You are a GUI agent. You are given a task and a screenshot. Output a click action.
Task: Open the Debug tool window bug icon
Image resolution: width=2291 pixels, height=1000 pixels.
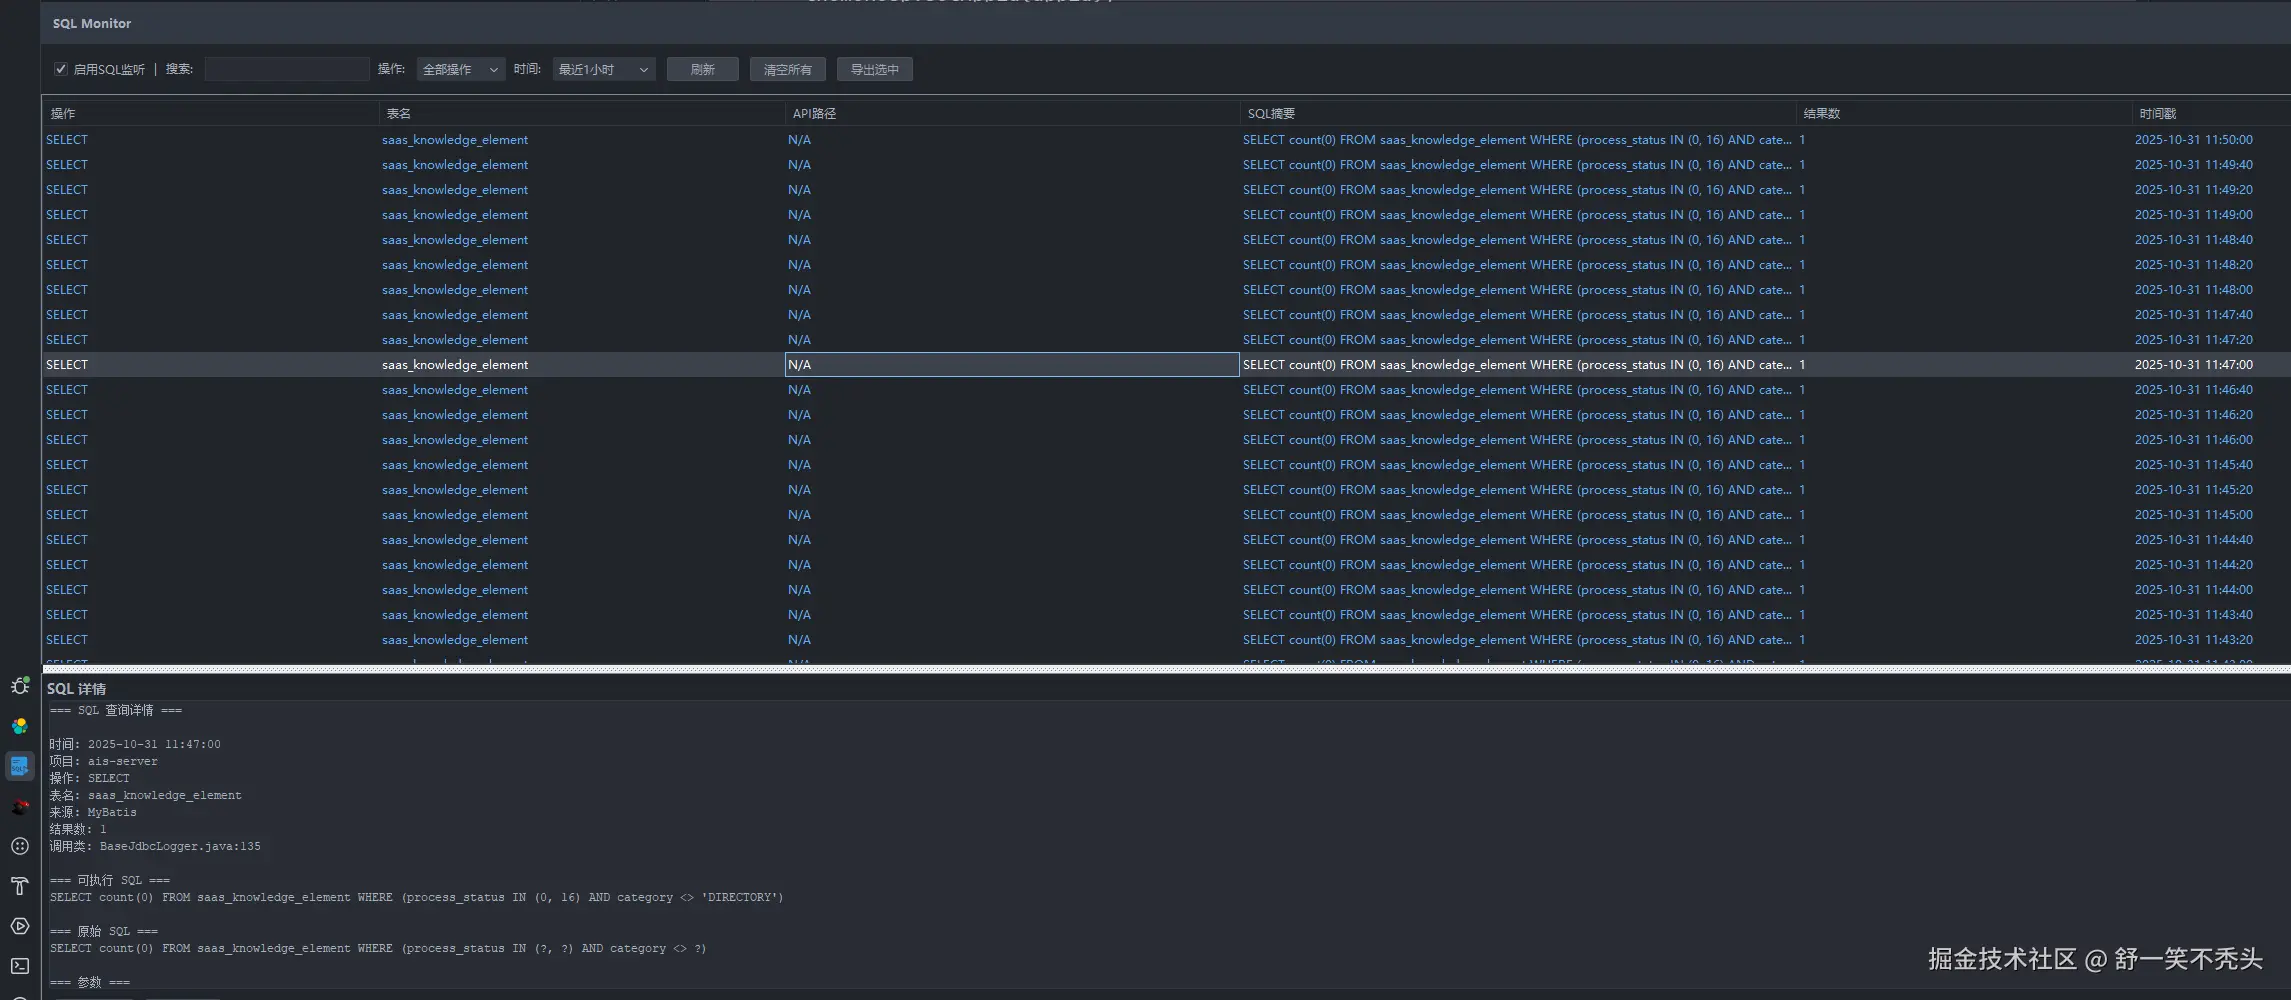tap(20, 686)
